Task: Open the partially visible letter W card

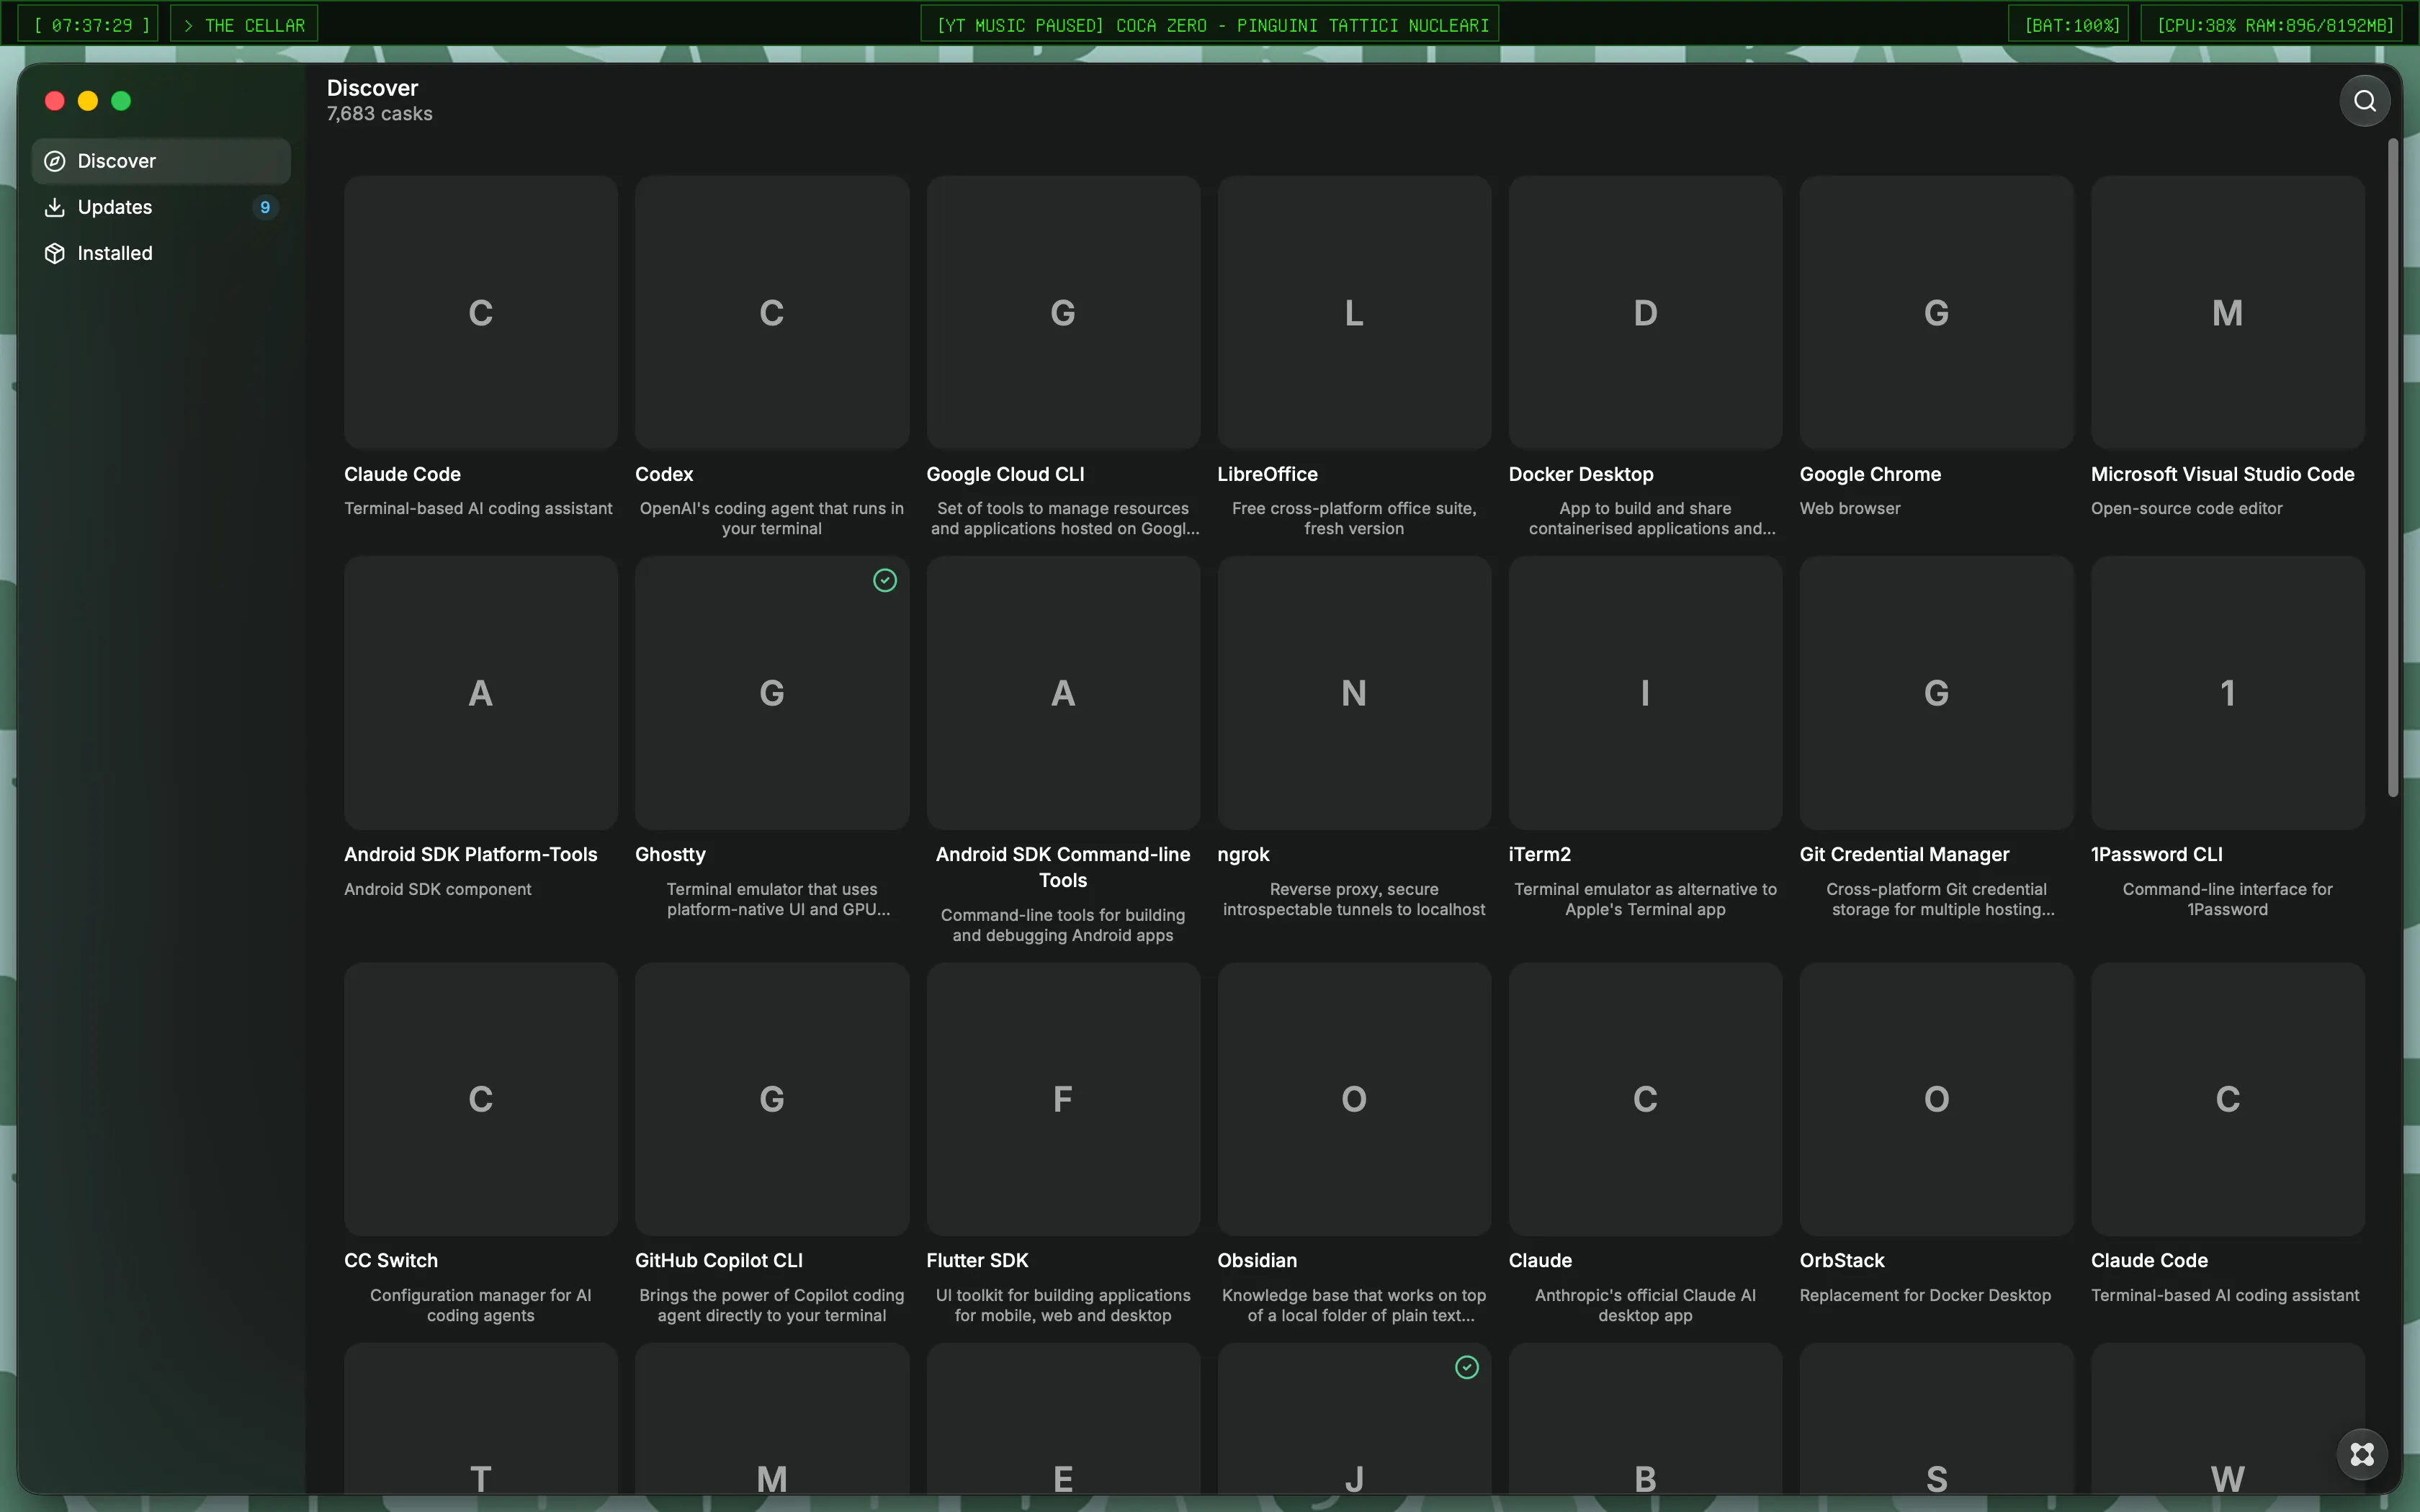Action: point(2227,1419)
